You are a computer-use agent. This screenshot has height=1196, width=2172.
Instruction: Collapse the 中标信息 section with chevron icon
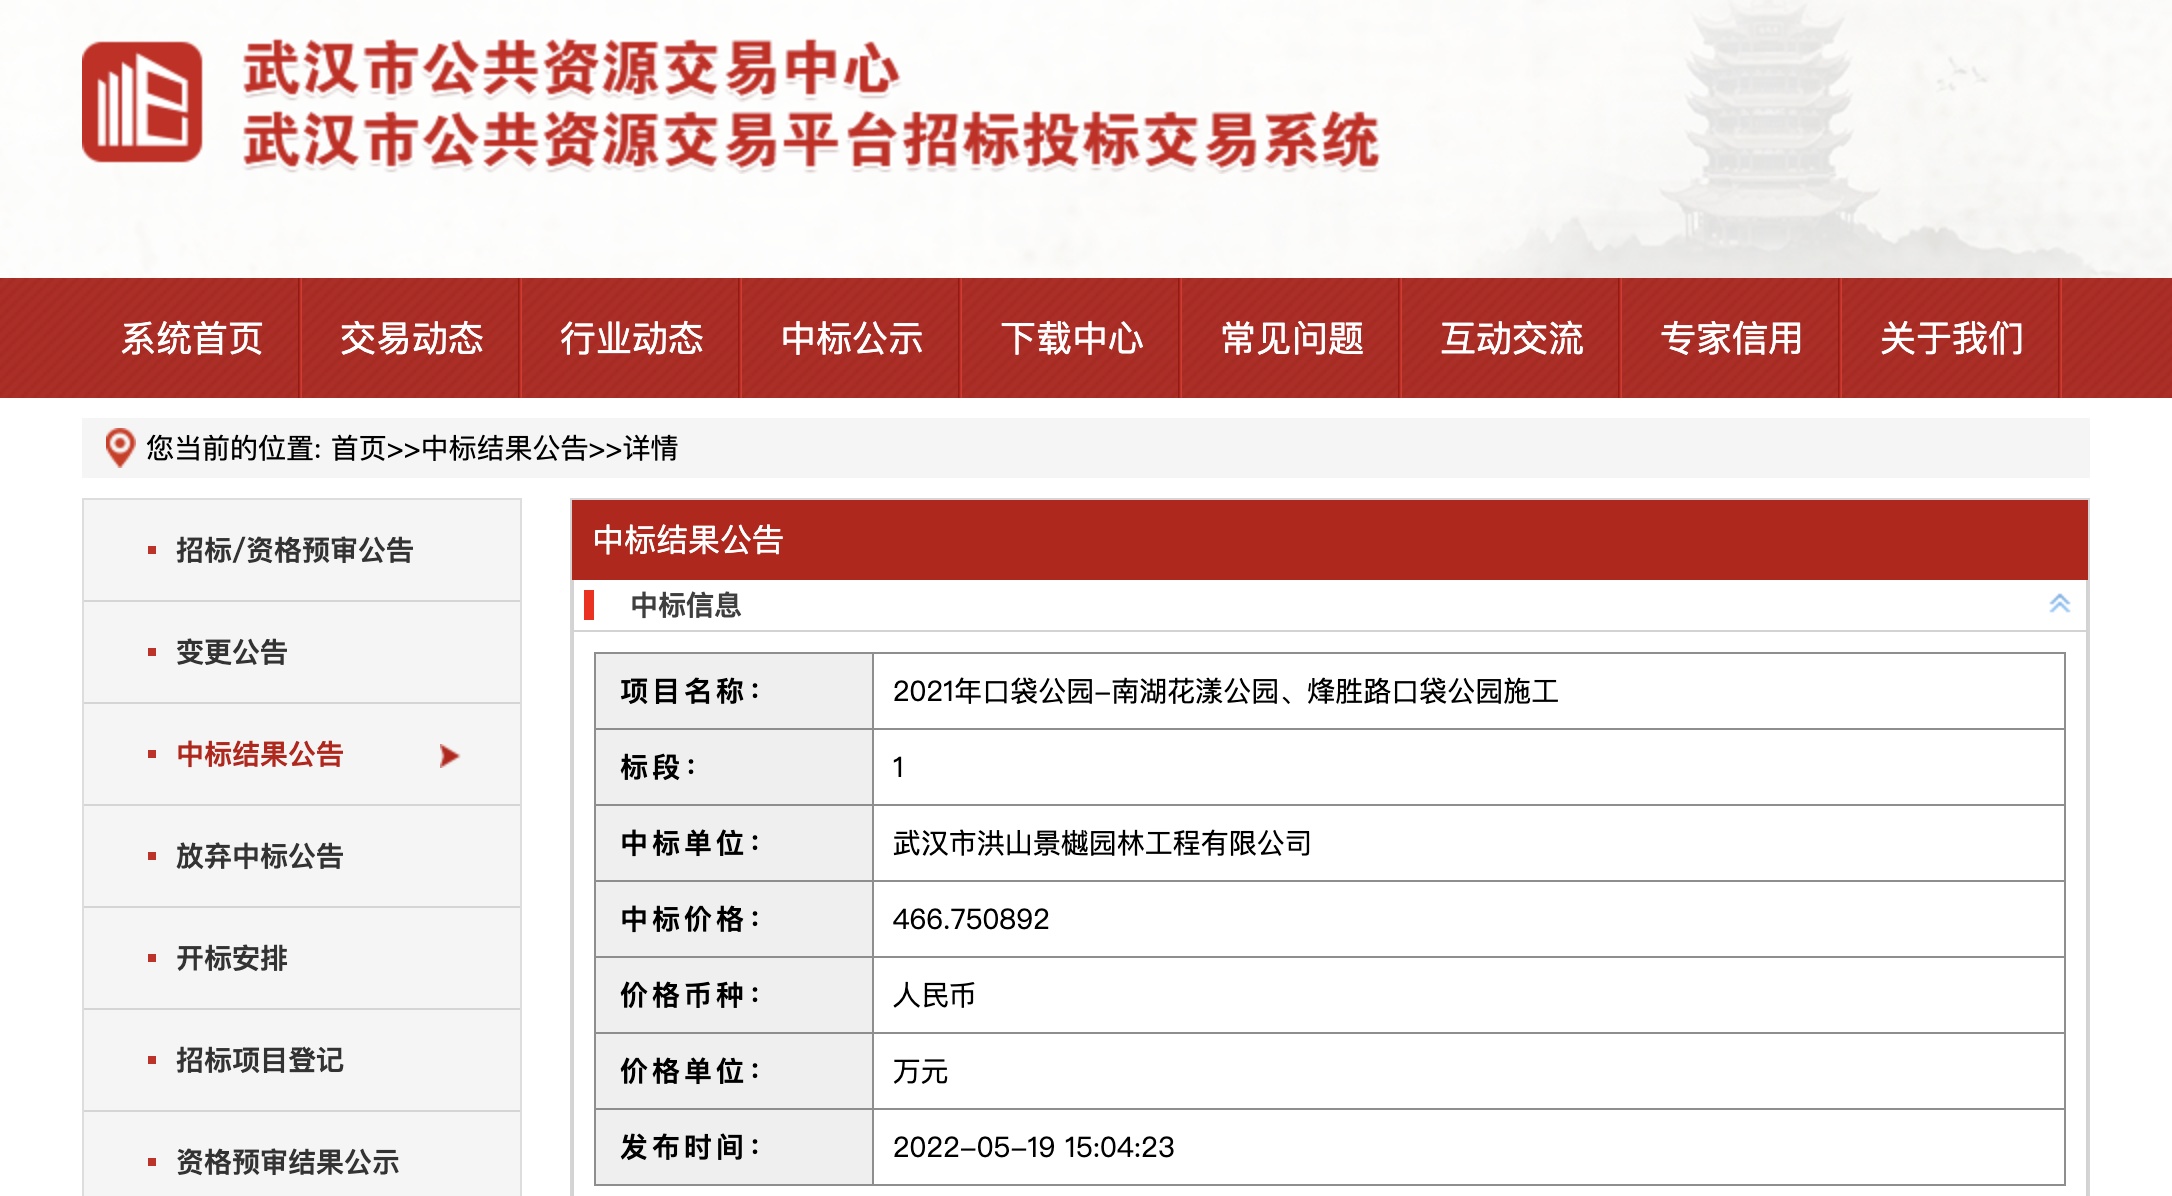tap(2059, 604)
